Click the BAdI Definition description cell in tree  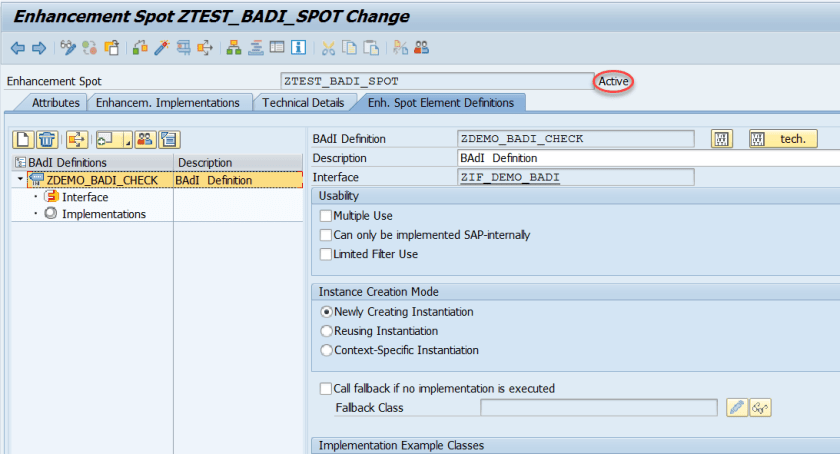pos(238,180)
